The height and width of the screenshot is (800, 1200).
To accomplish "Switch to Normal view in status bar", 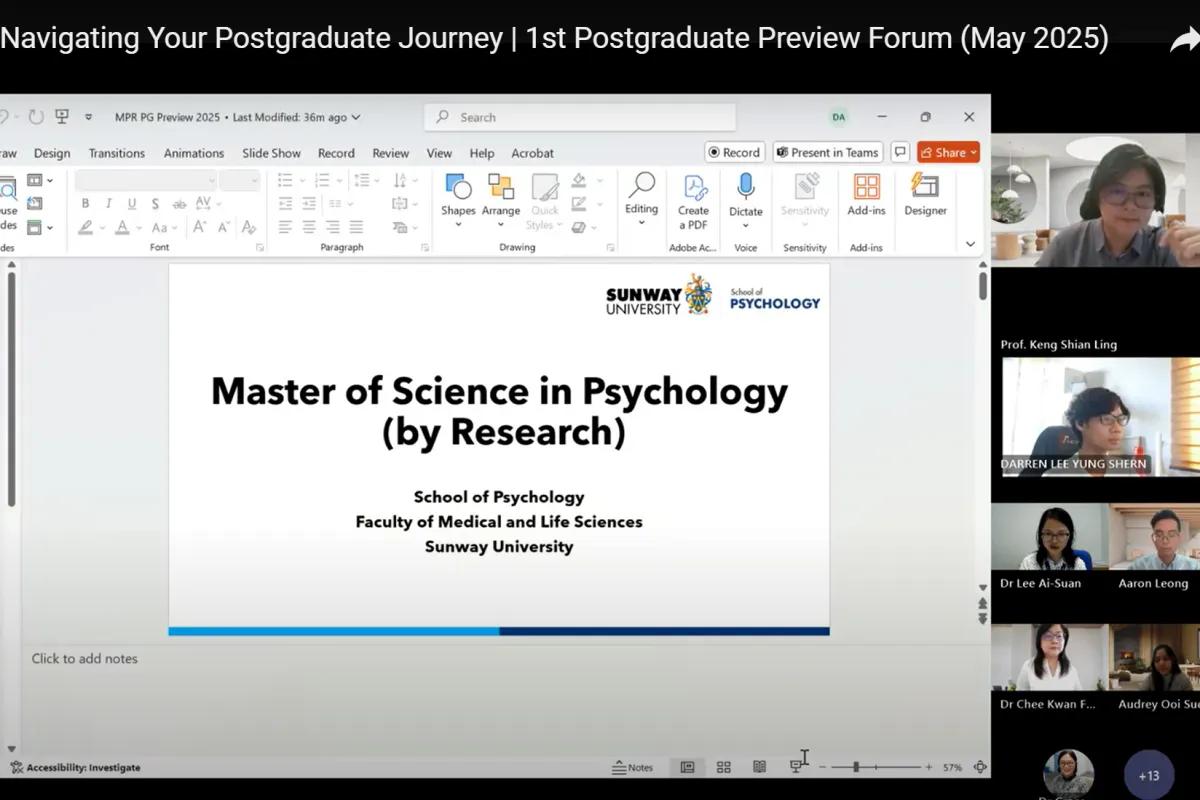I will coord(687,767).
